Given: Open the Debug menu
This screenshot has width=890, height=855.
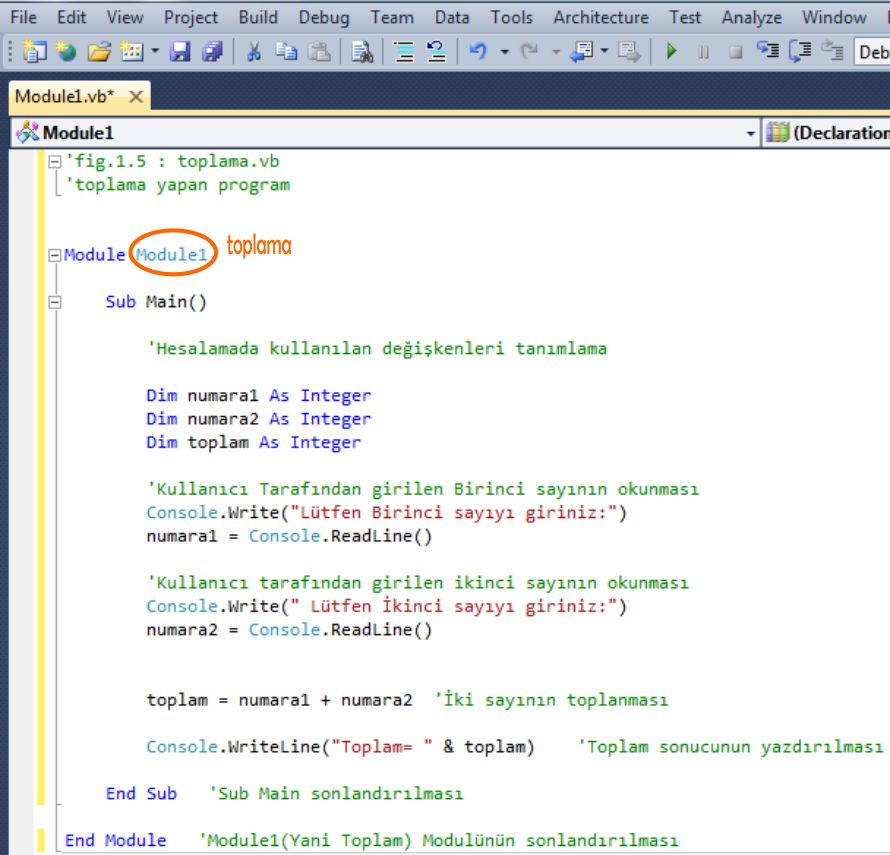Looking at the screenshot, I should [x=324, y=18].
